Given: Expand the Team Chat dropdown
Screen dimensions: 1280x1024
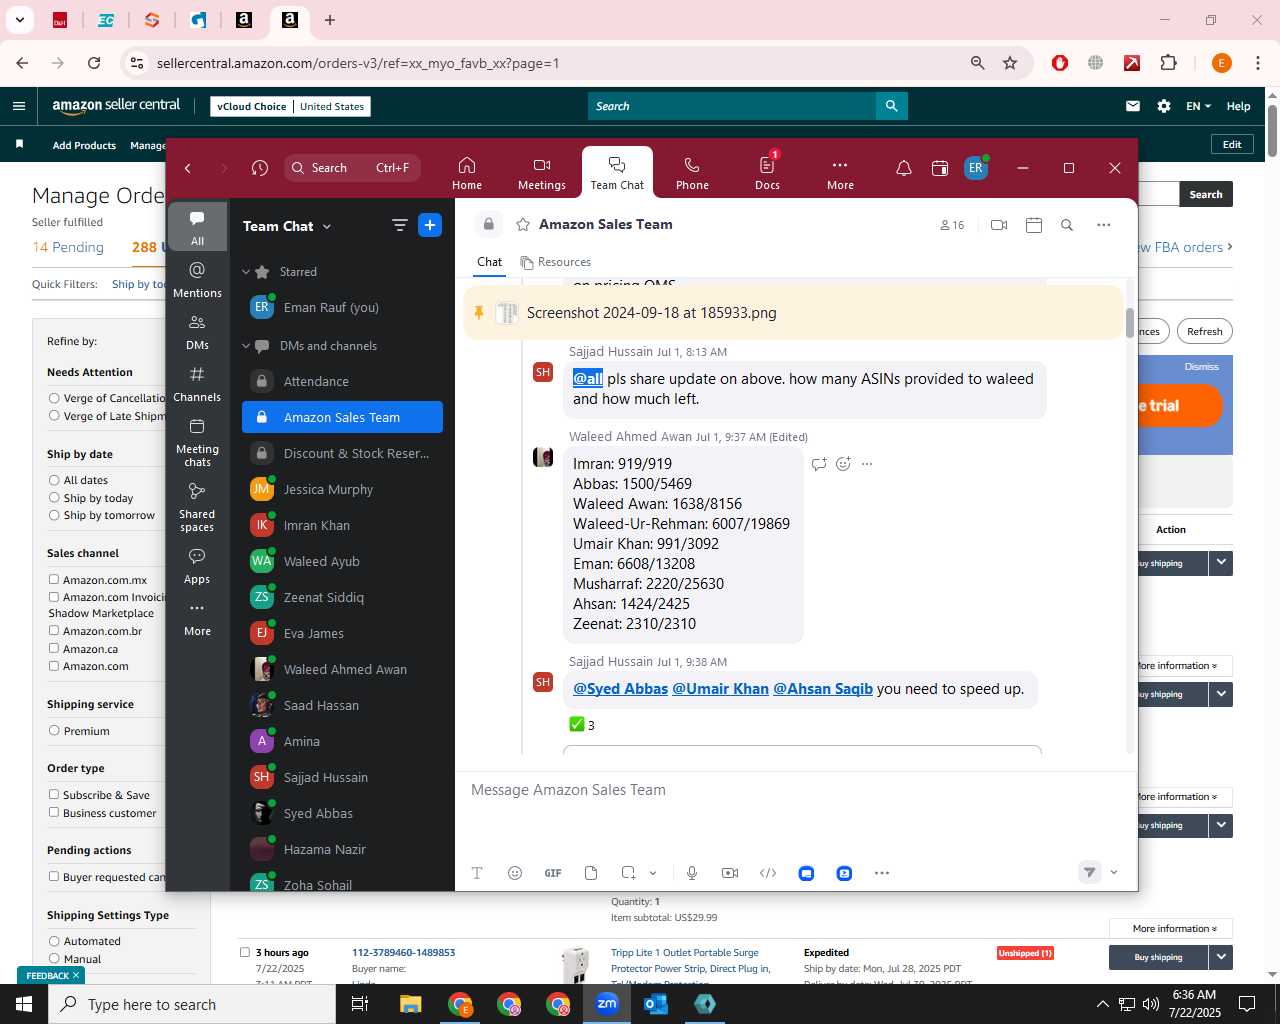Looking at the screenshot, I should [326, 226].
